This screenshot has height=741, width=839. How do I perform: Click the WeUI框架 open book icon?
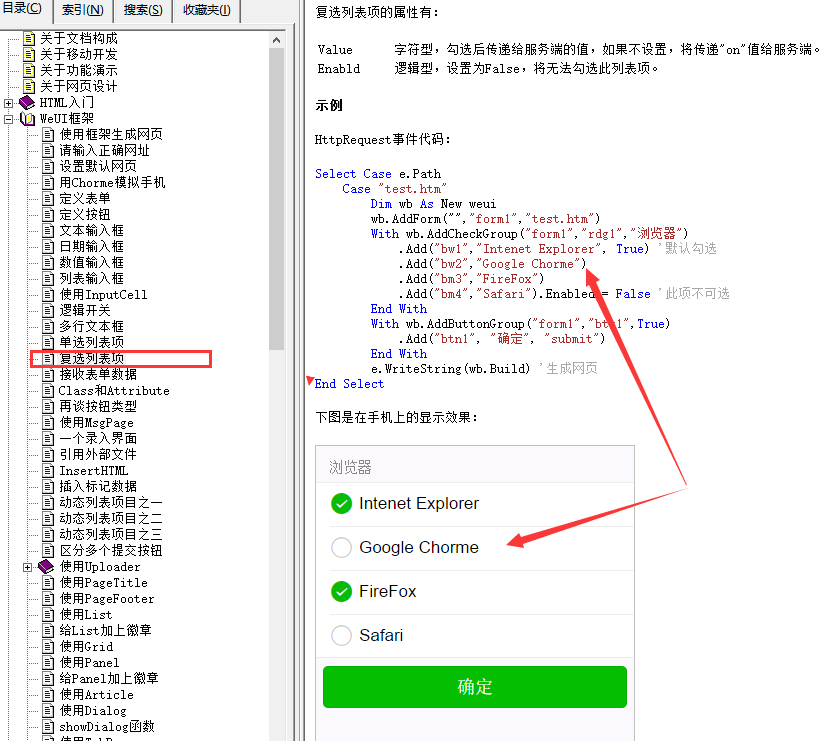(26, 119)
